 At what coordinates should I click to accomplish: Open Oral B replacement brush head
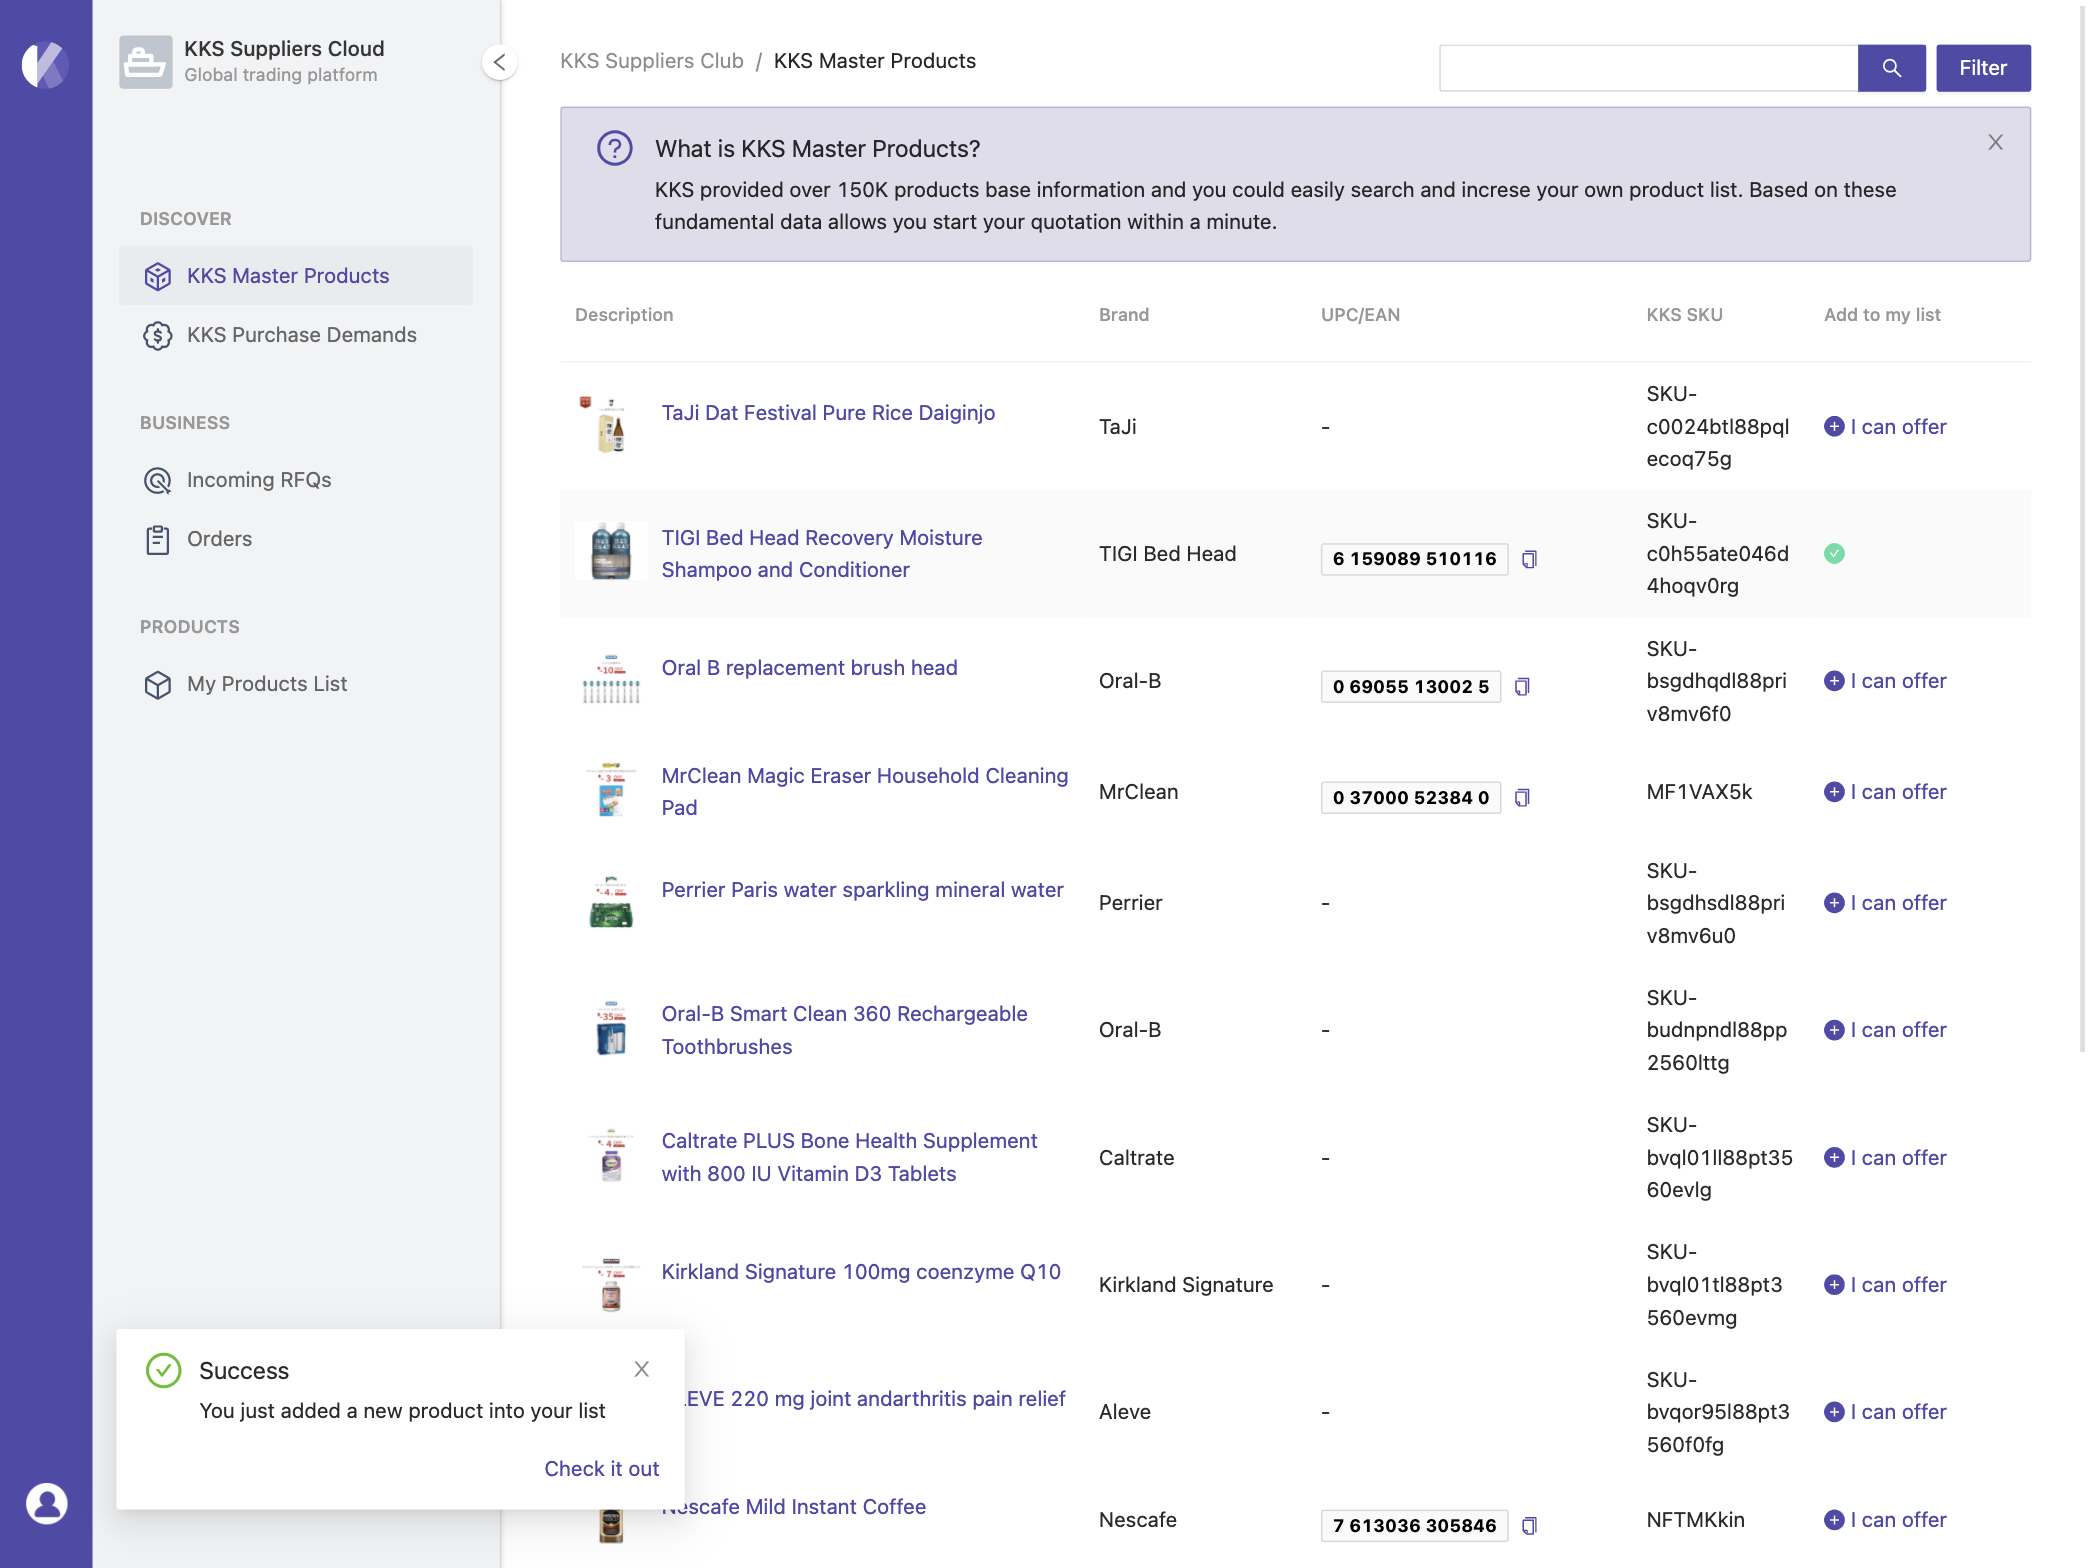(x=809, y=668)
